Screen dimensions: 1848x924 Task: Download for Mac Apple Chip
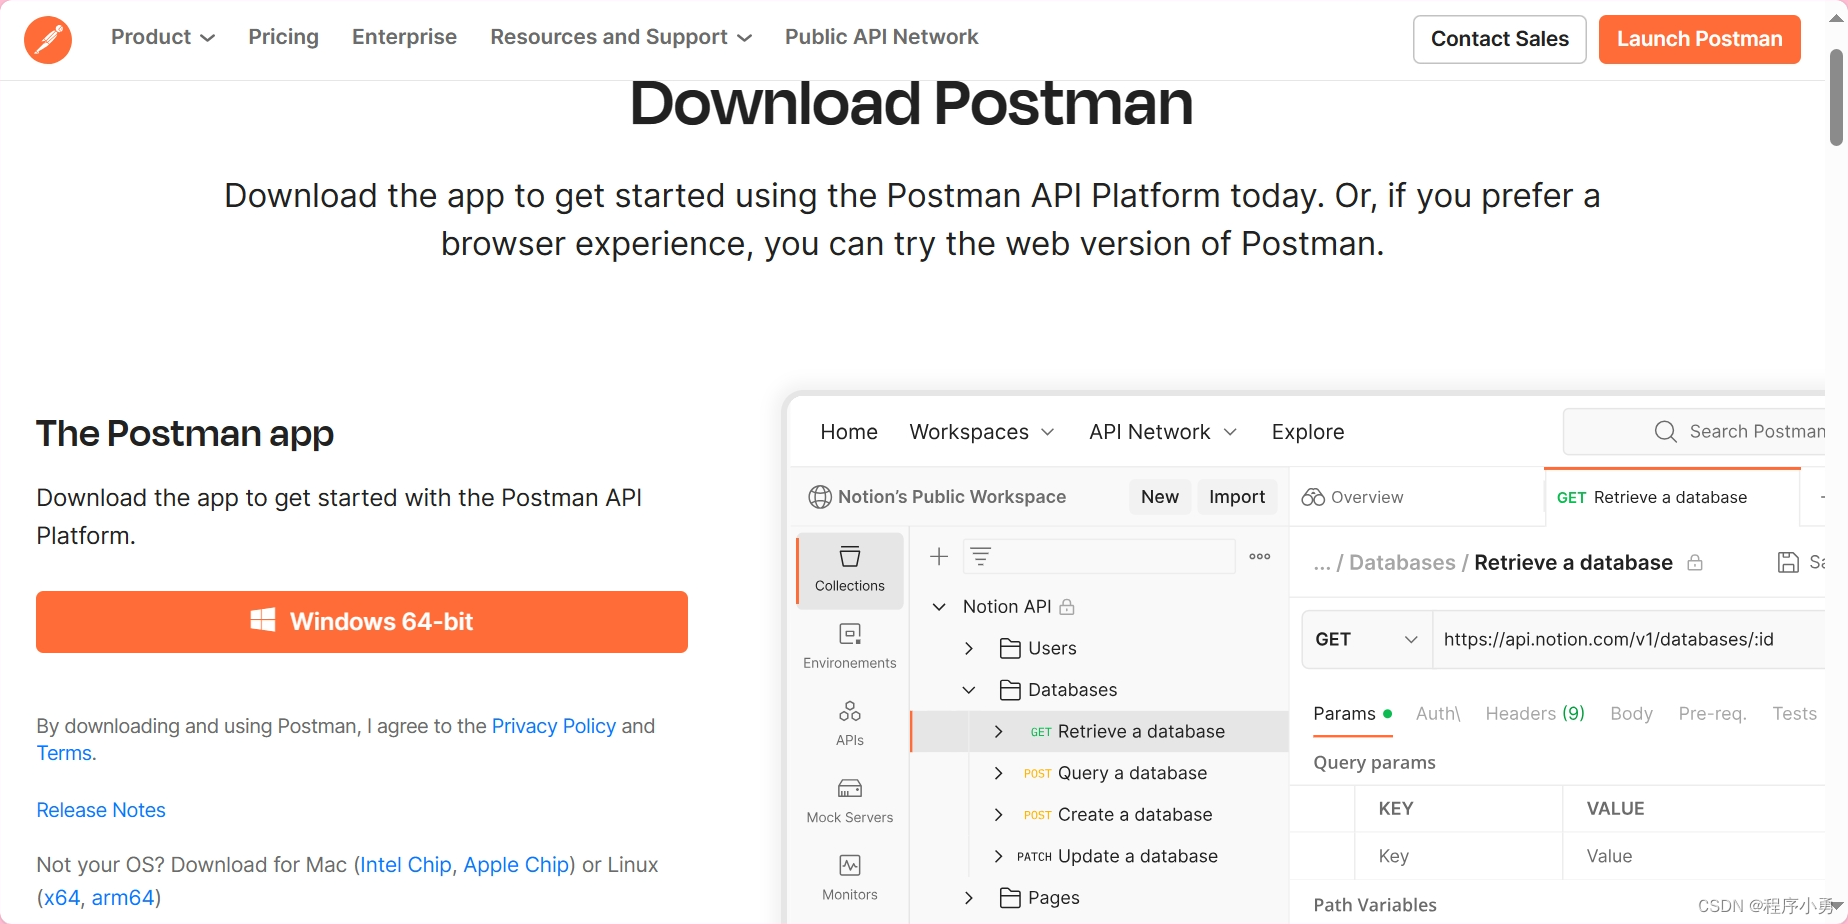click(516, 865)
